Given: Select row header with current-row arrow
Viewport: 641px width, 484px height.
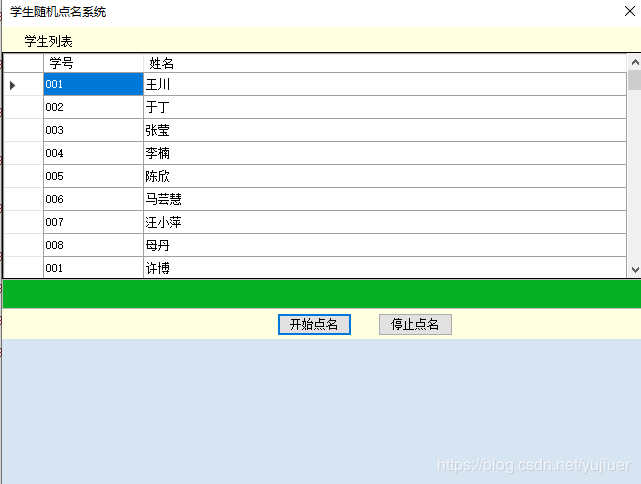Looking at the screenshot, I should tap(23, 85).
